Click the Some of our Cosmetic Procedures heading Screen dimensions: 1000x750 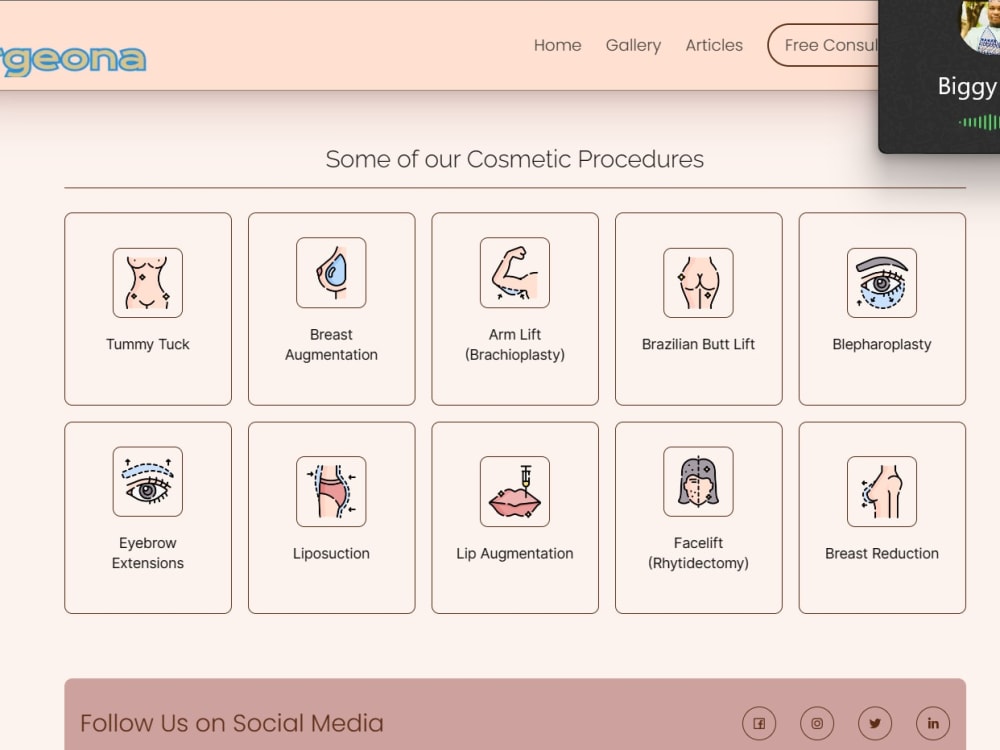(x=515, y=159)
